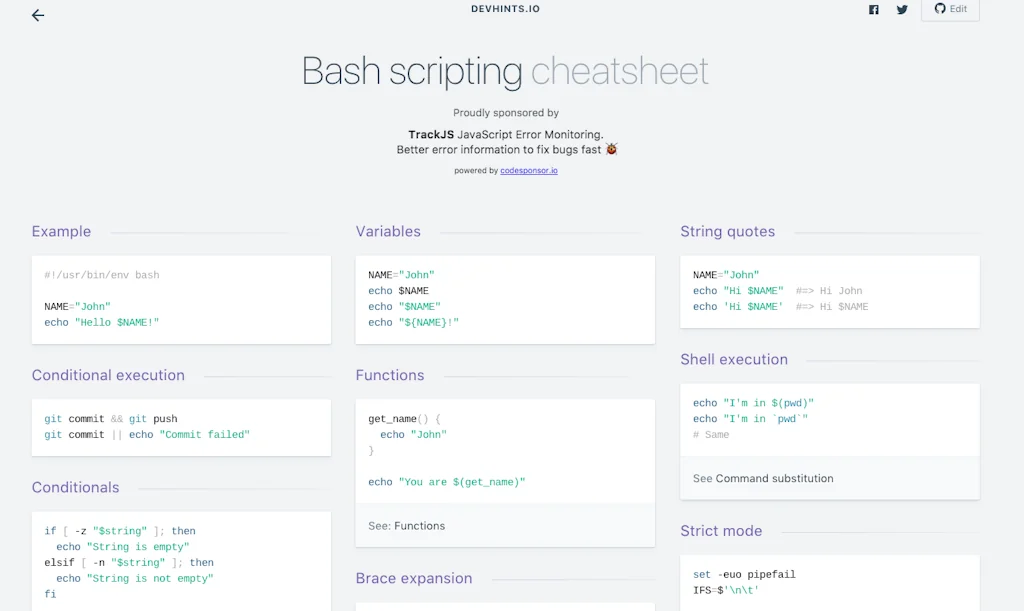Click the Variables section heading
This screenshot has height=611, width=1024.
tap(388, 232)
